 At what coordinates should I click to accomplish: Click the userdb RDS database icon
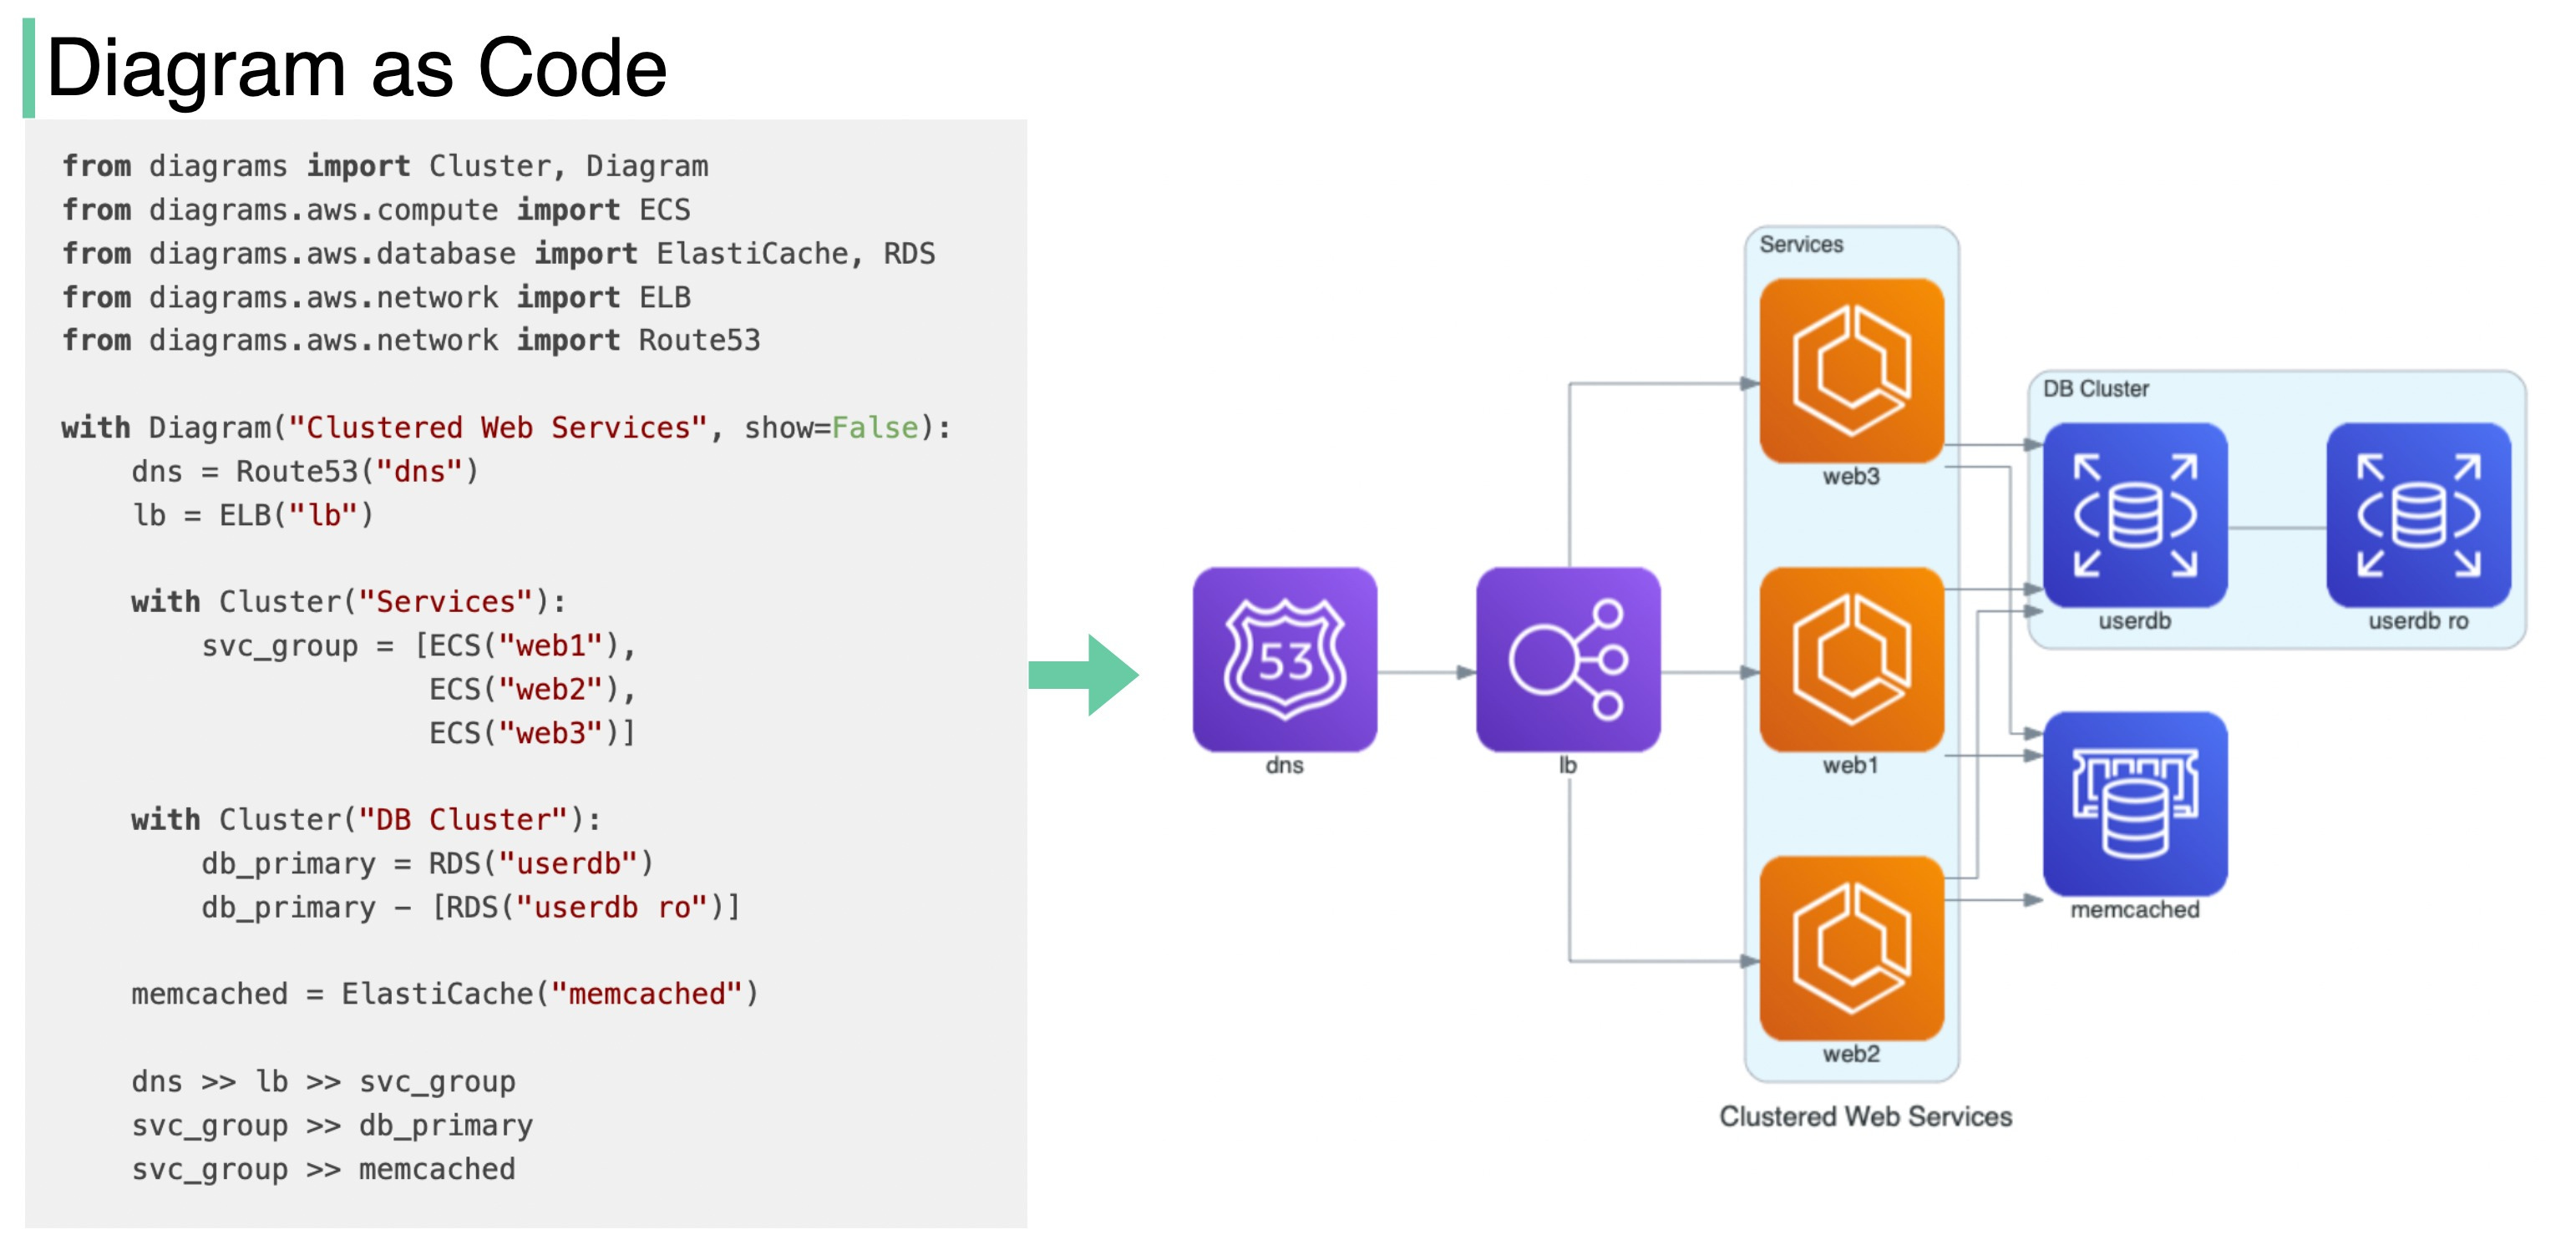coord(2135,515)
